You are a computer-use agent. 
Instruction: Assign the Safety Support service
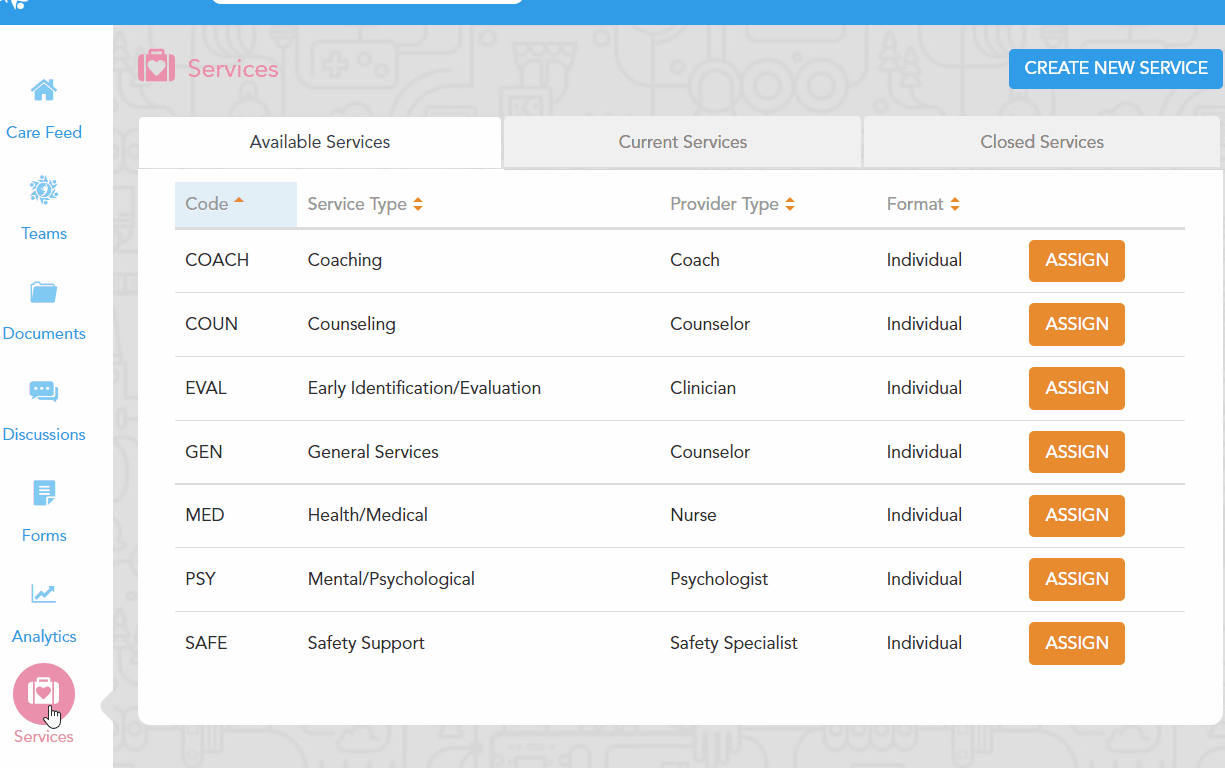tap(1076, 644)
